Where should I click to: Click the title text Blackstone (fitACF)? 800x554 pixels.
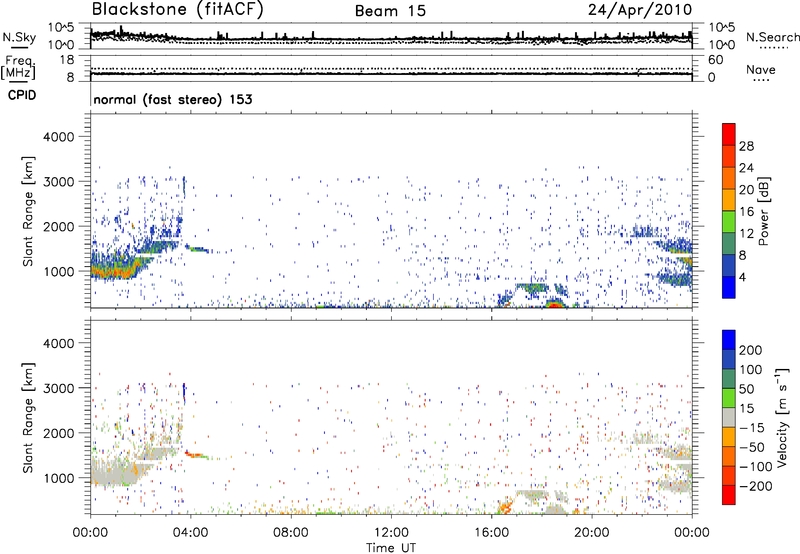(x=177, y=9)
